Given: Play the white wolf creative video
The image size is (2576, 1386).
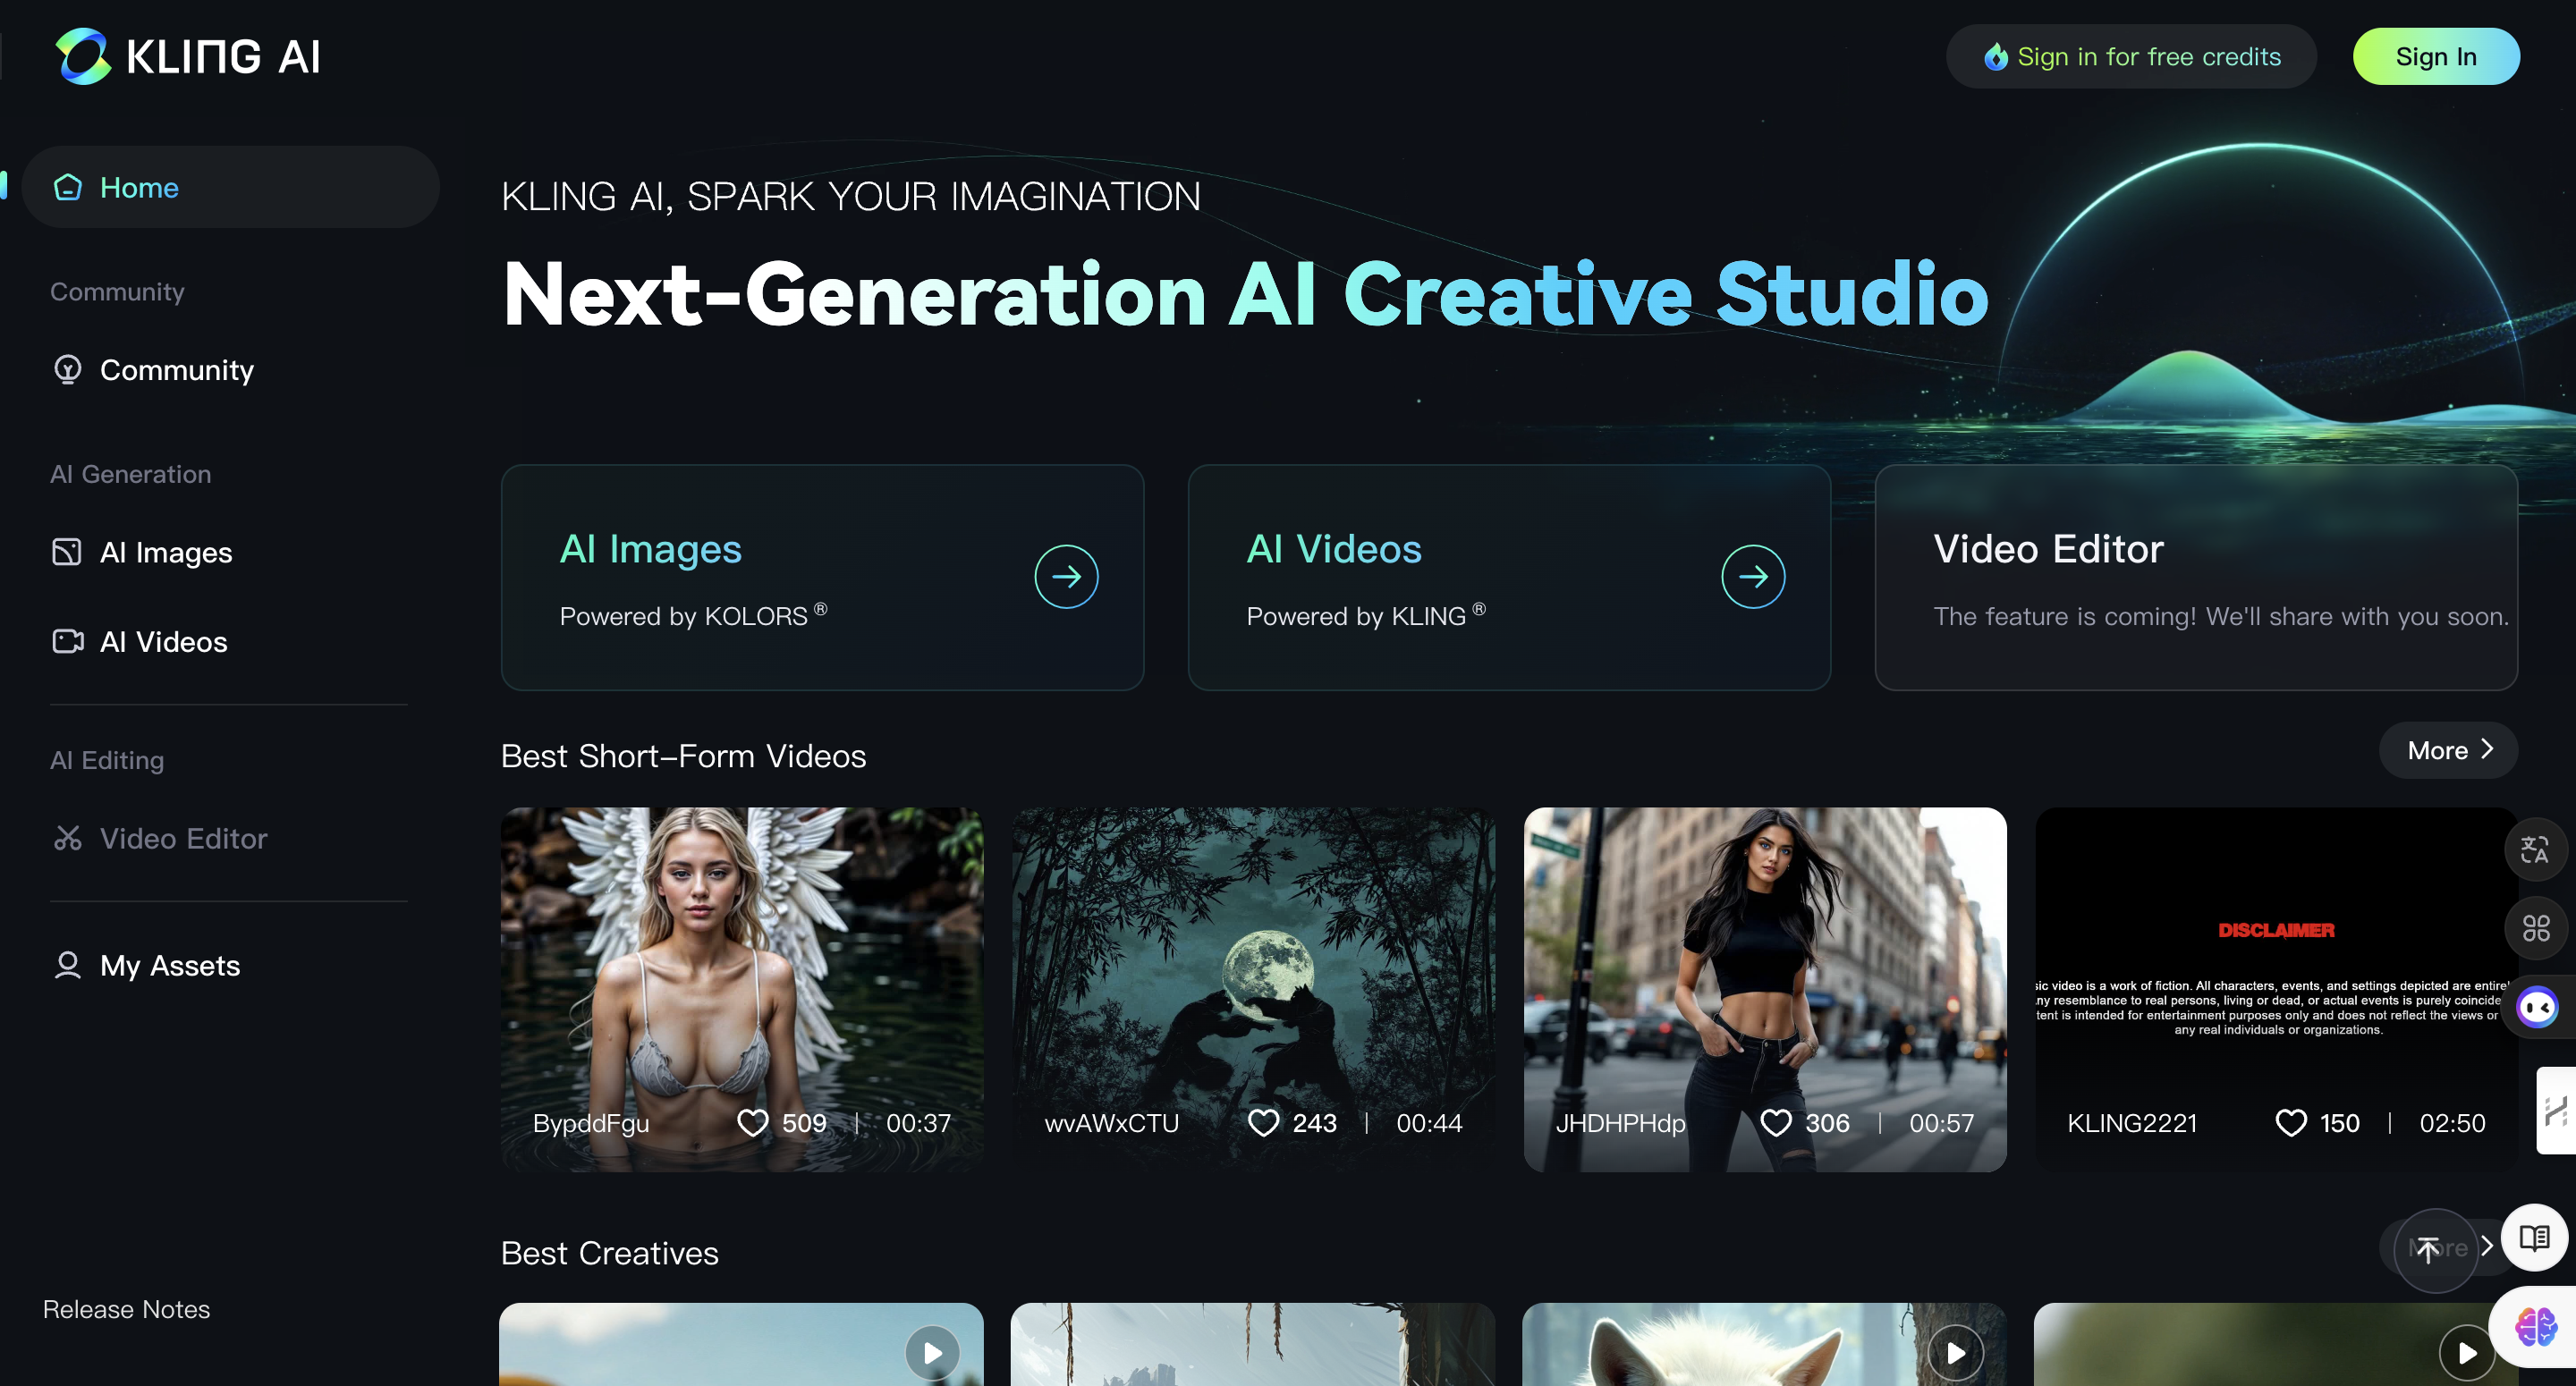Looking at the screenshot, I should click(x=1955, y=1353).
